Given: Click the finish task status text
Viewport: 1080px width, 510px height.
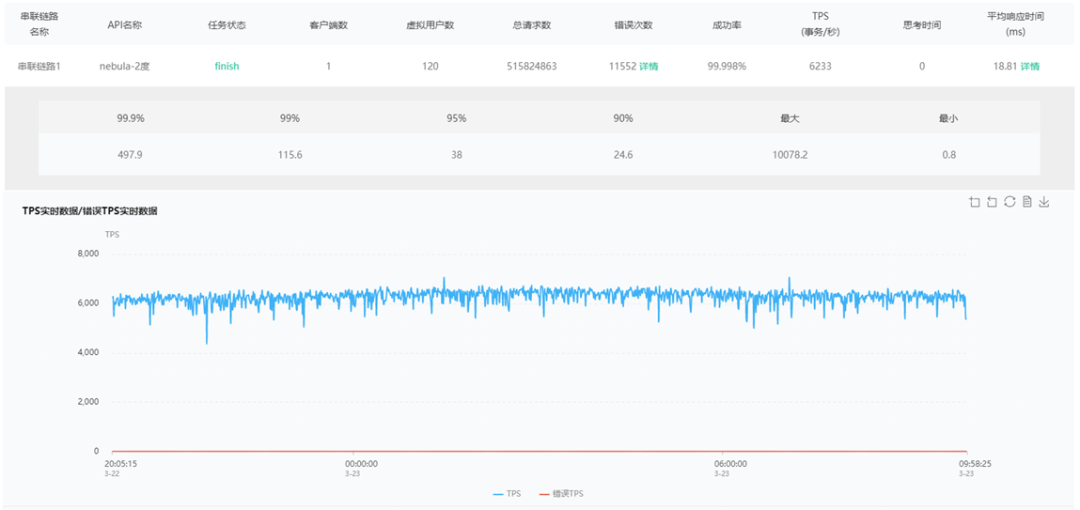Looking at the screenshot, I should [227, 67].
